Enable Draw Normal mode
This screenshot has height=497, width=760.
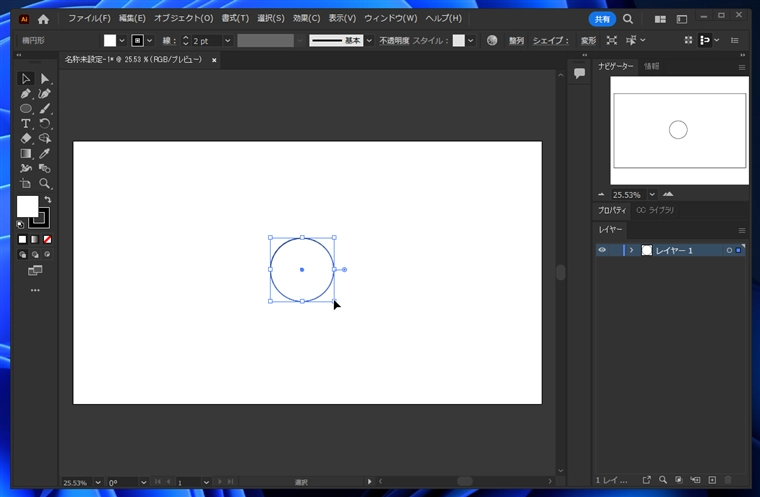coord(22,255)
